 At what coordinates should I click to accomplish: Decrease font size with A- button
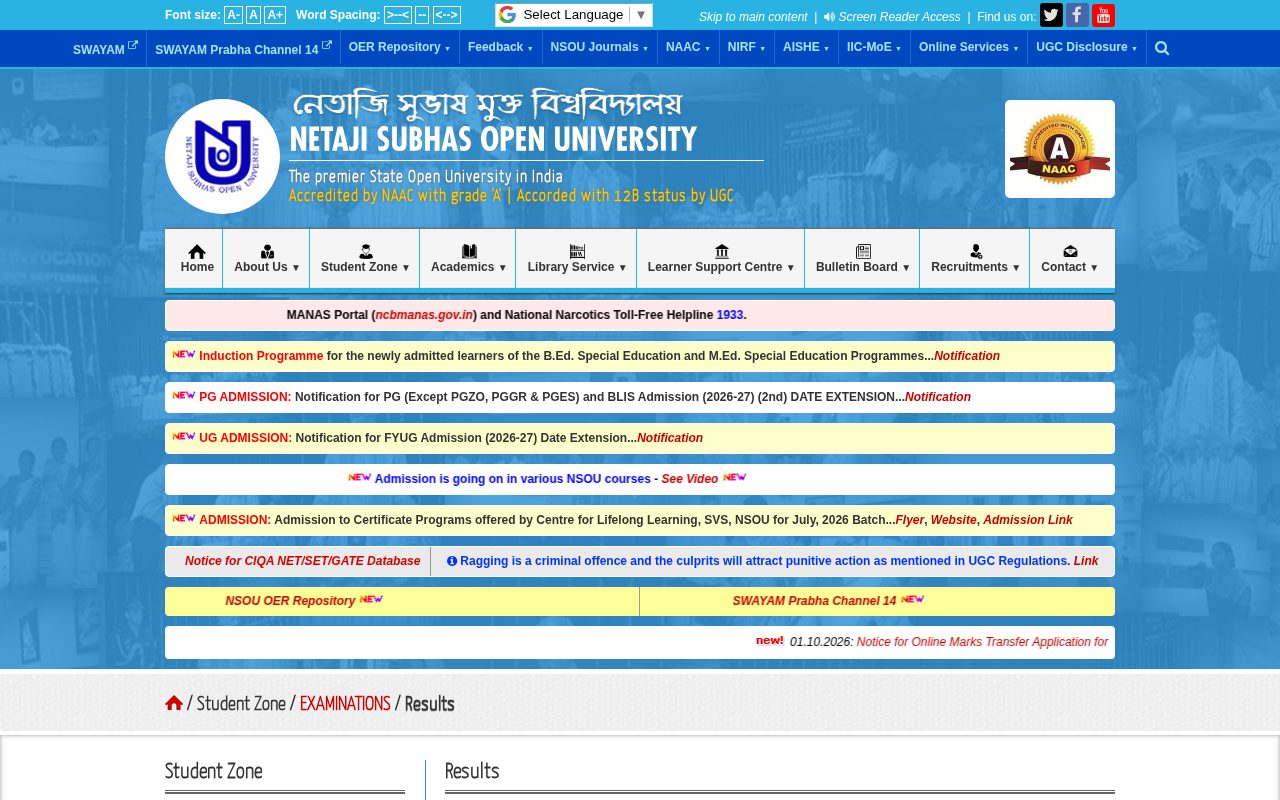[x=233, y=15]
